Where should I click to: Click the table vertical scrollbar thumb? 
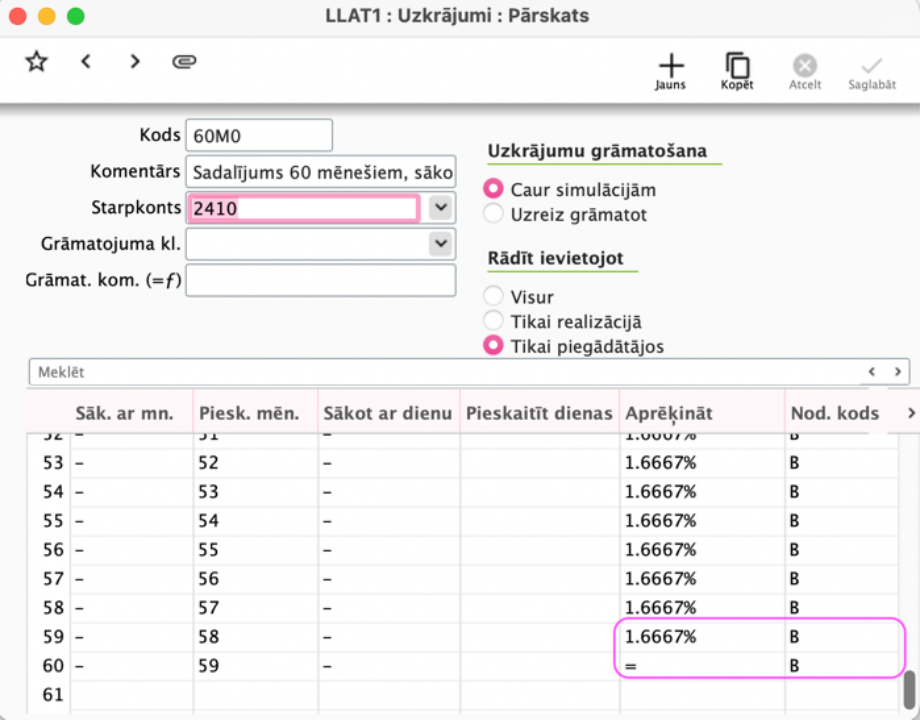tap(909, 689)
